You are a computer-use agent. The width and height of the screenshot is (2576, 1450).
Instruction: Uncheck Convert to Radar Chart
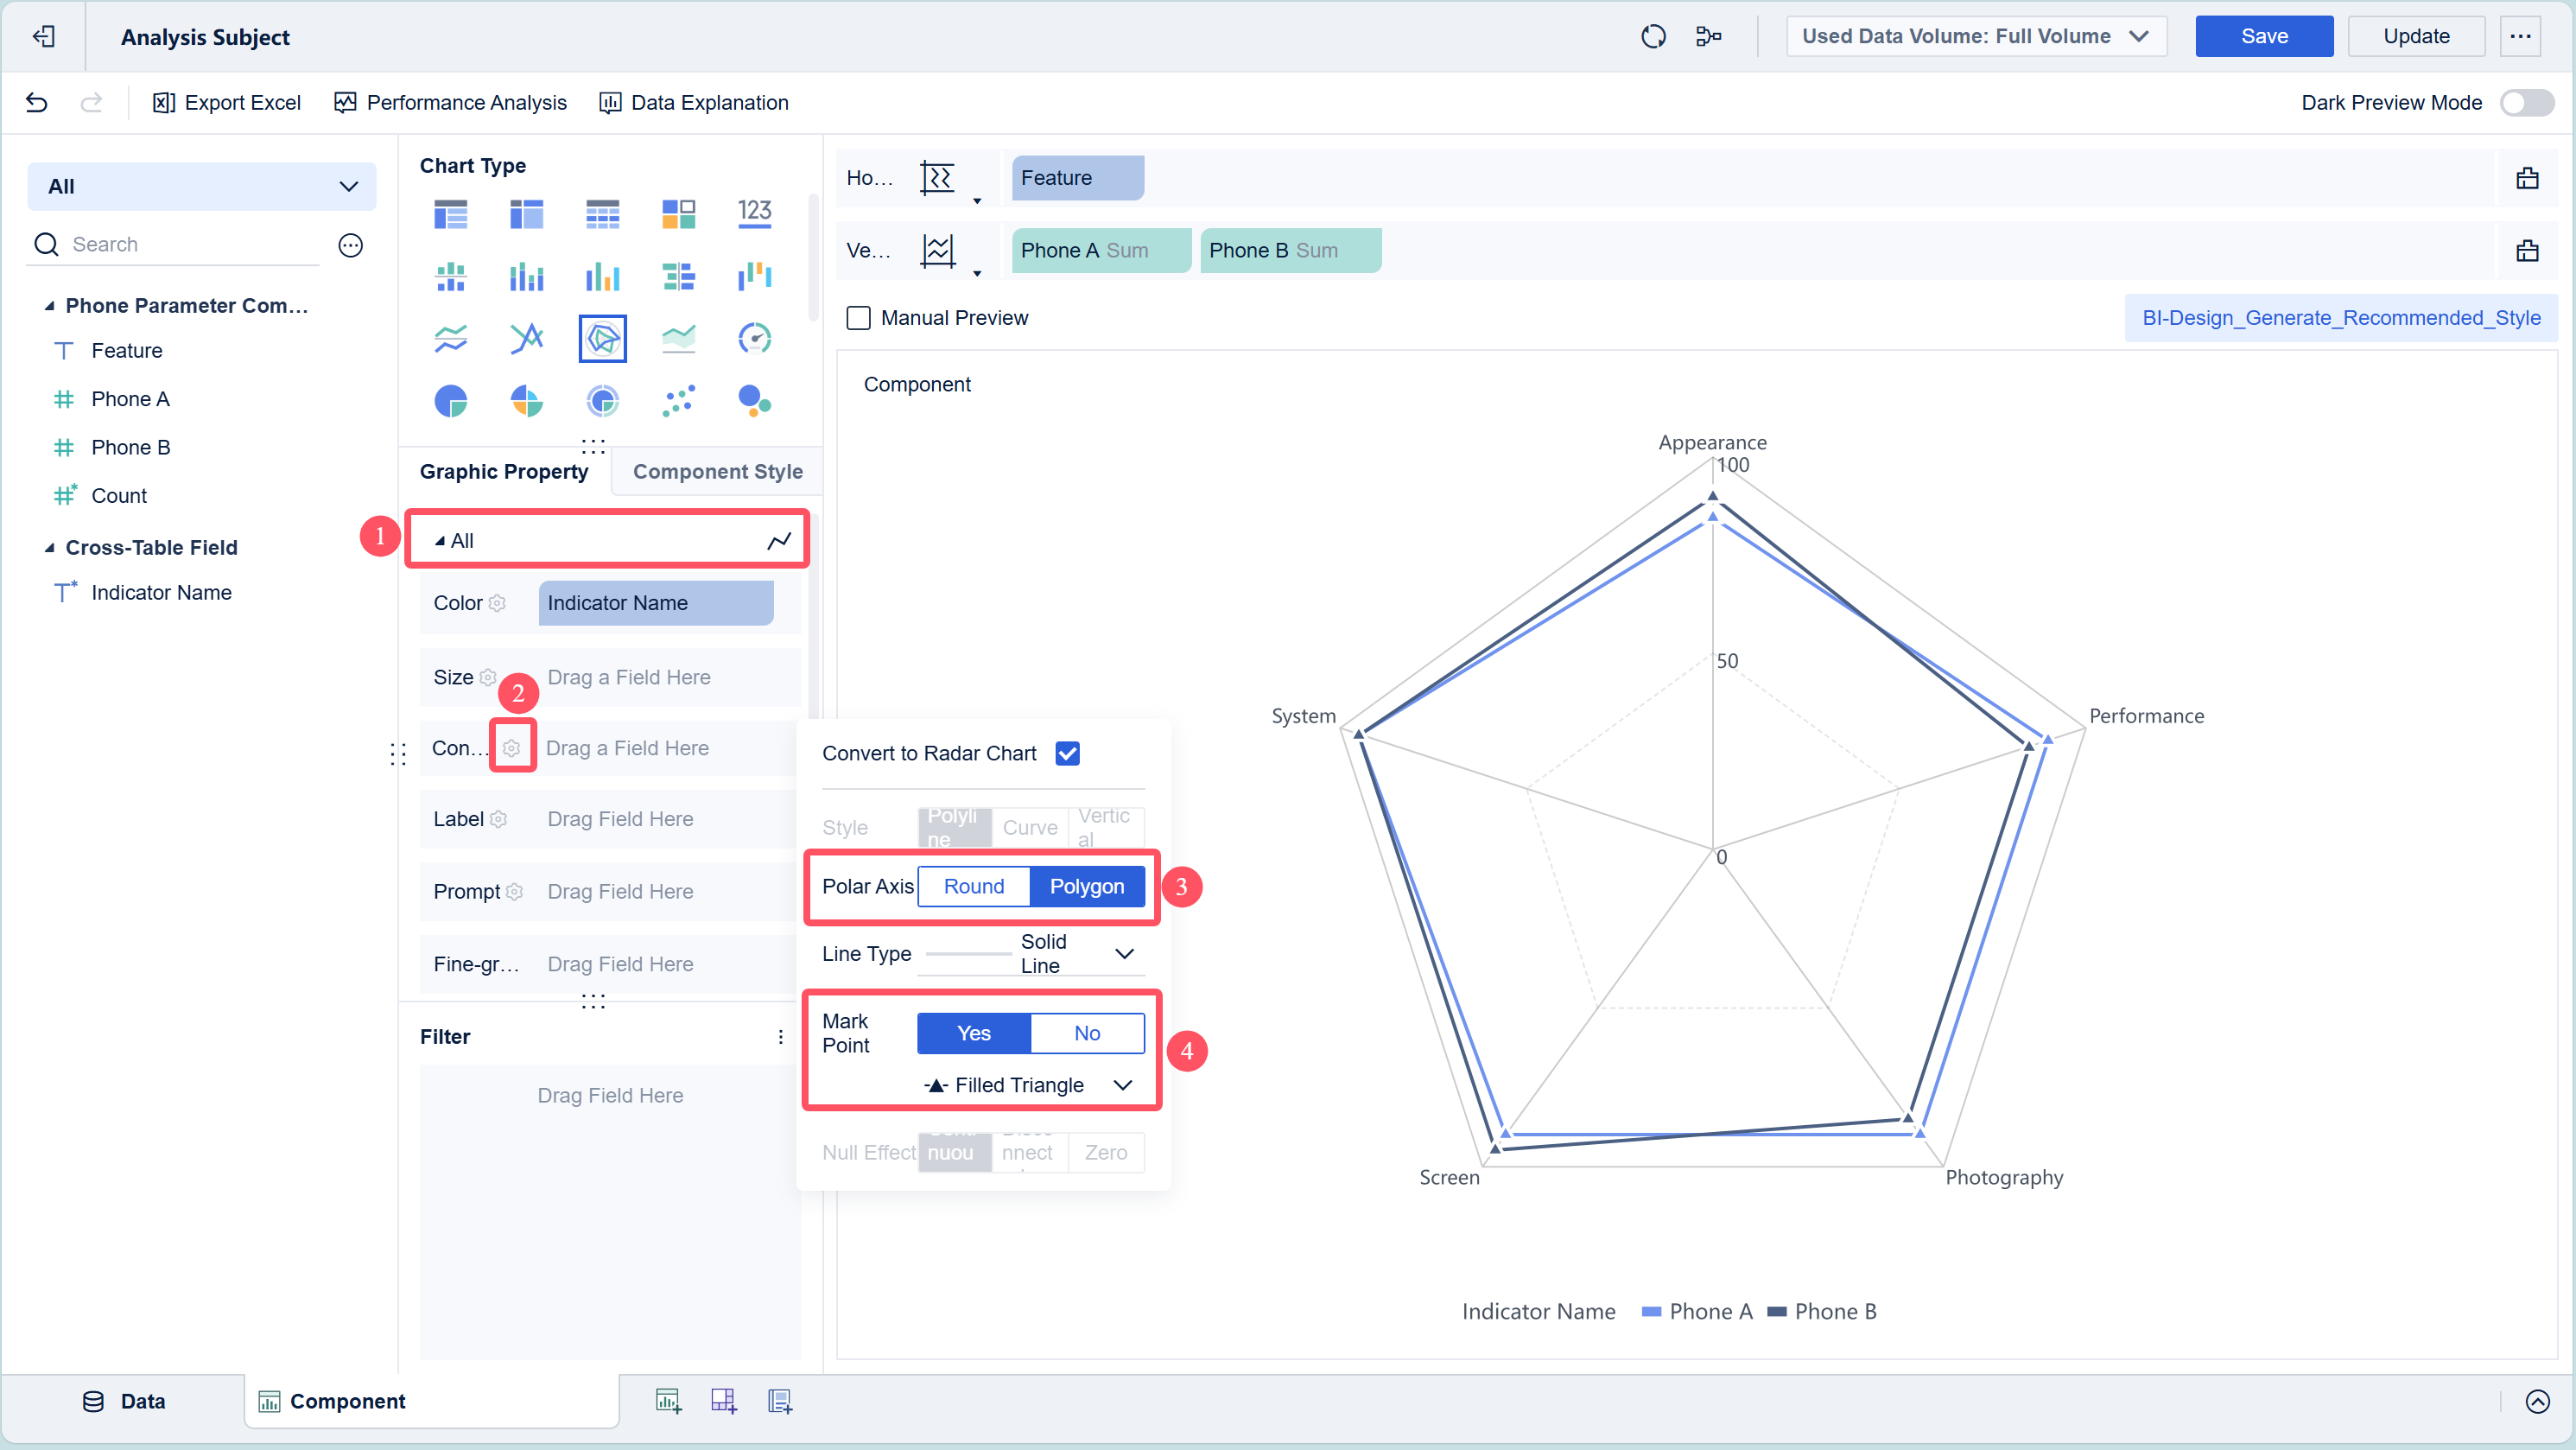click(1067, 753)
